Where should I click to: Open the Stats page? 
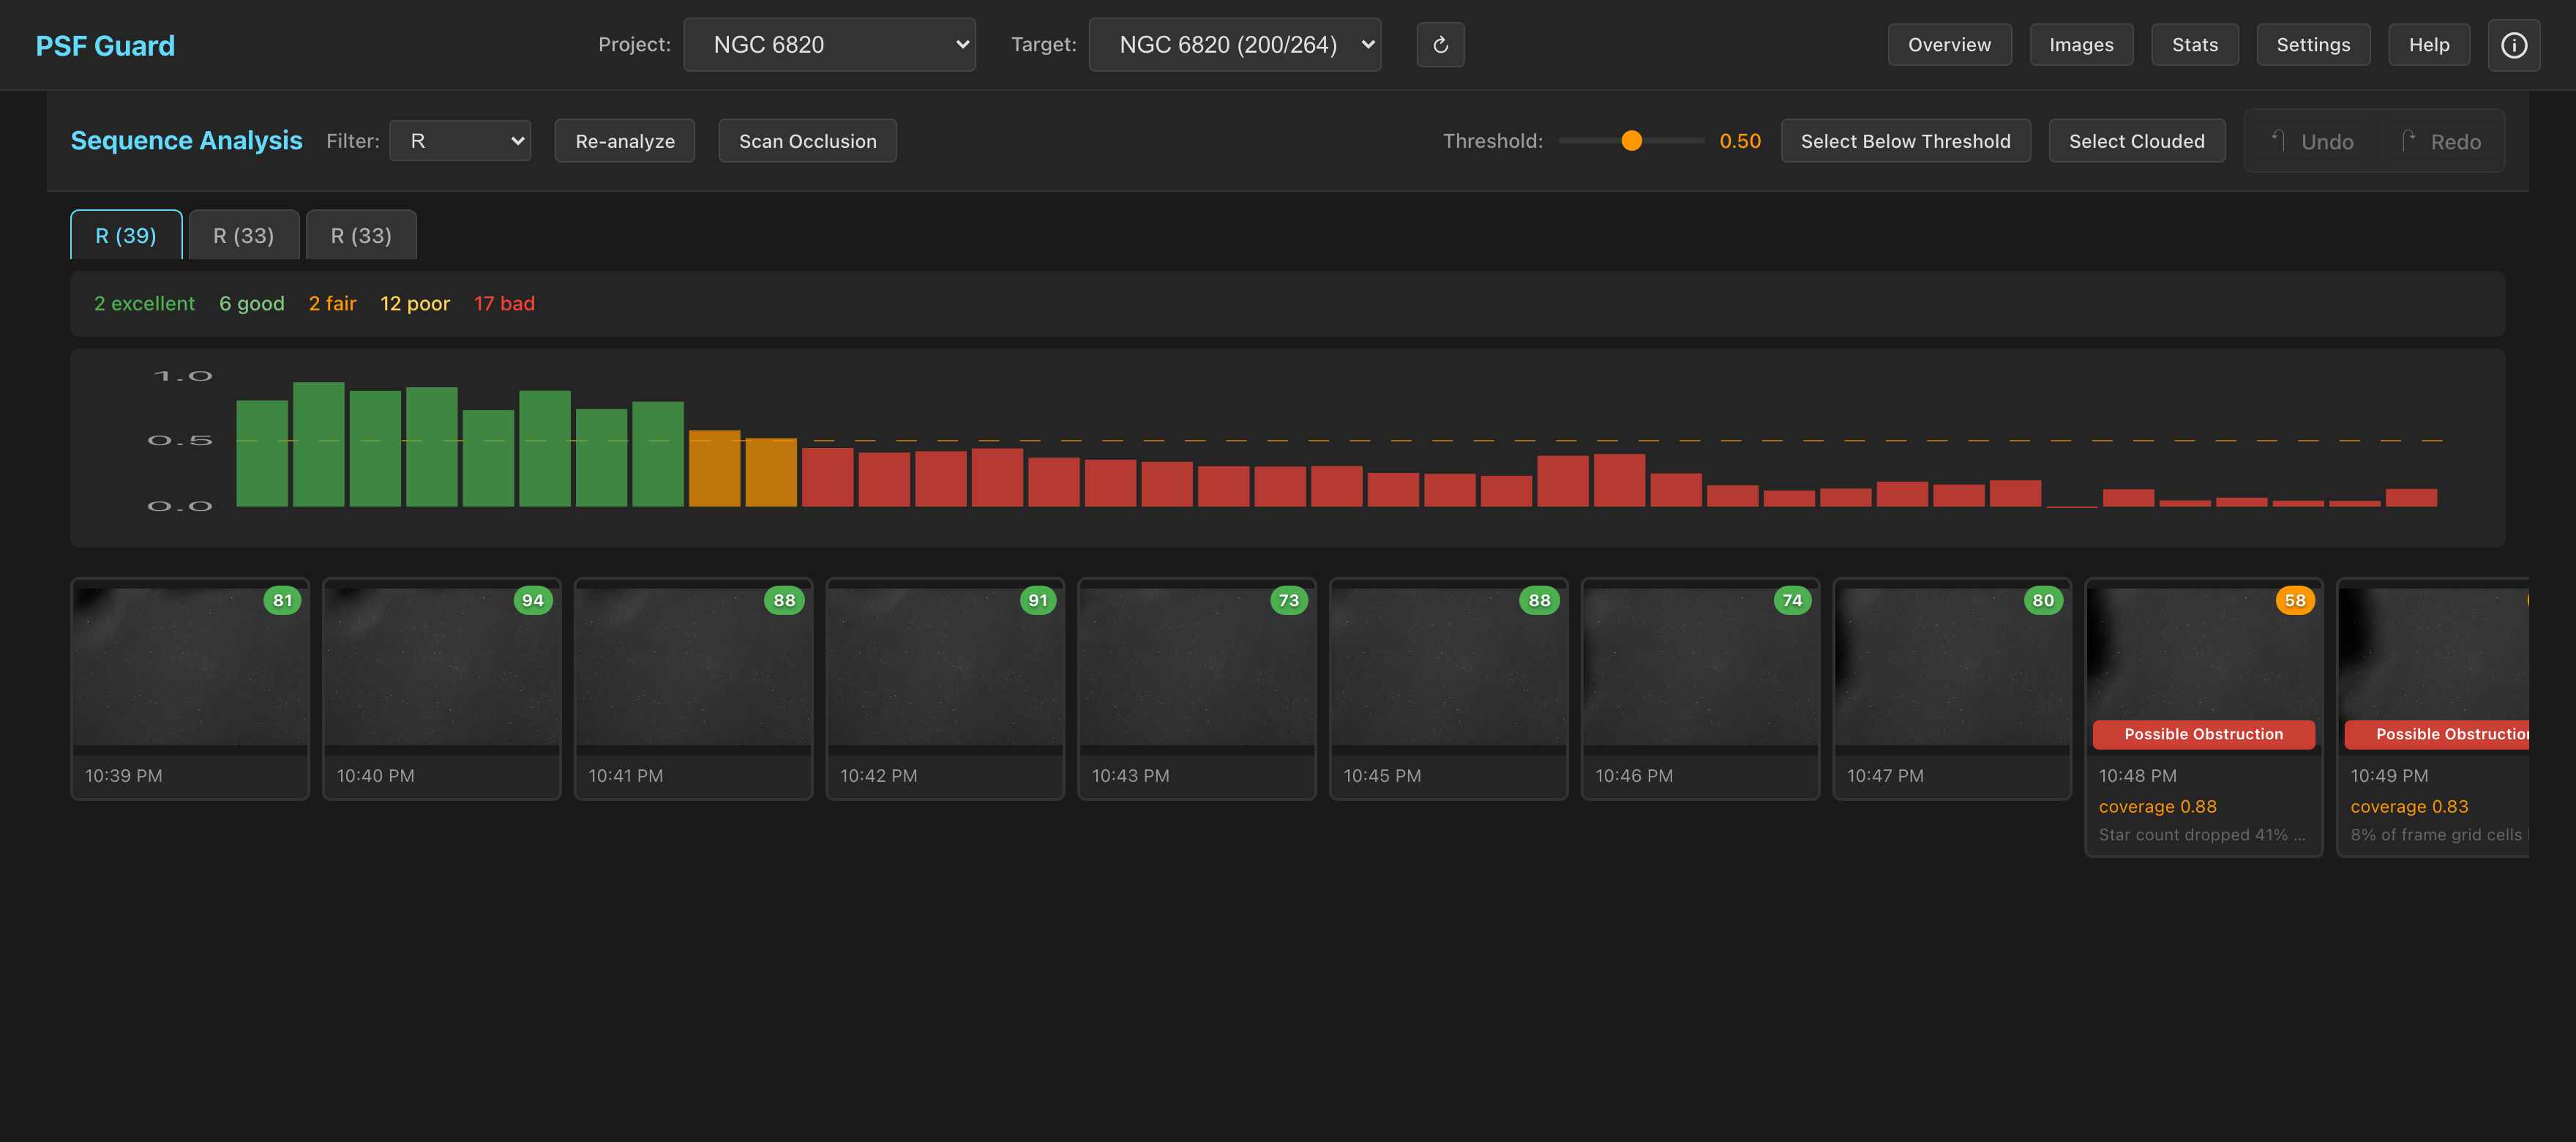coord(2194,45)
